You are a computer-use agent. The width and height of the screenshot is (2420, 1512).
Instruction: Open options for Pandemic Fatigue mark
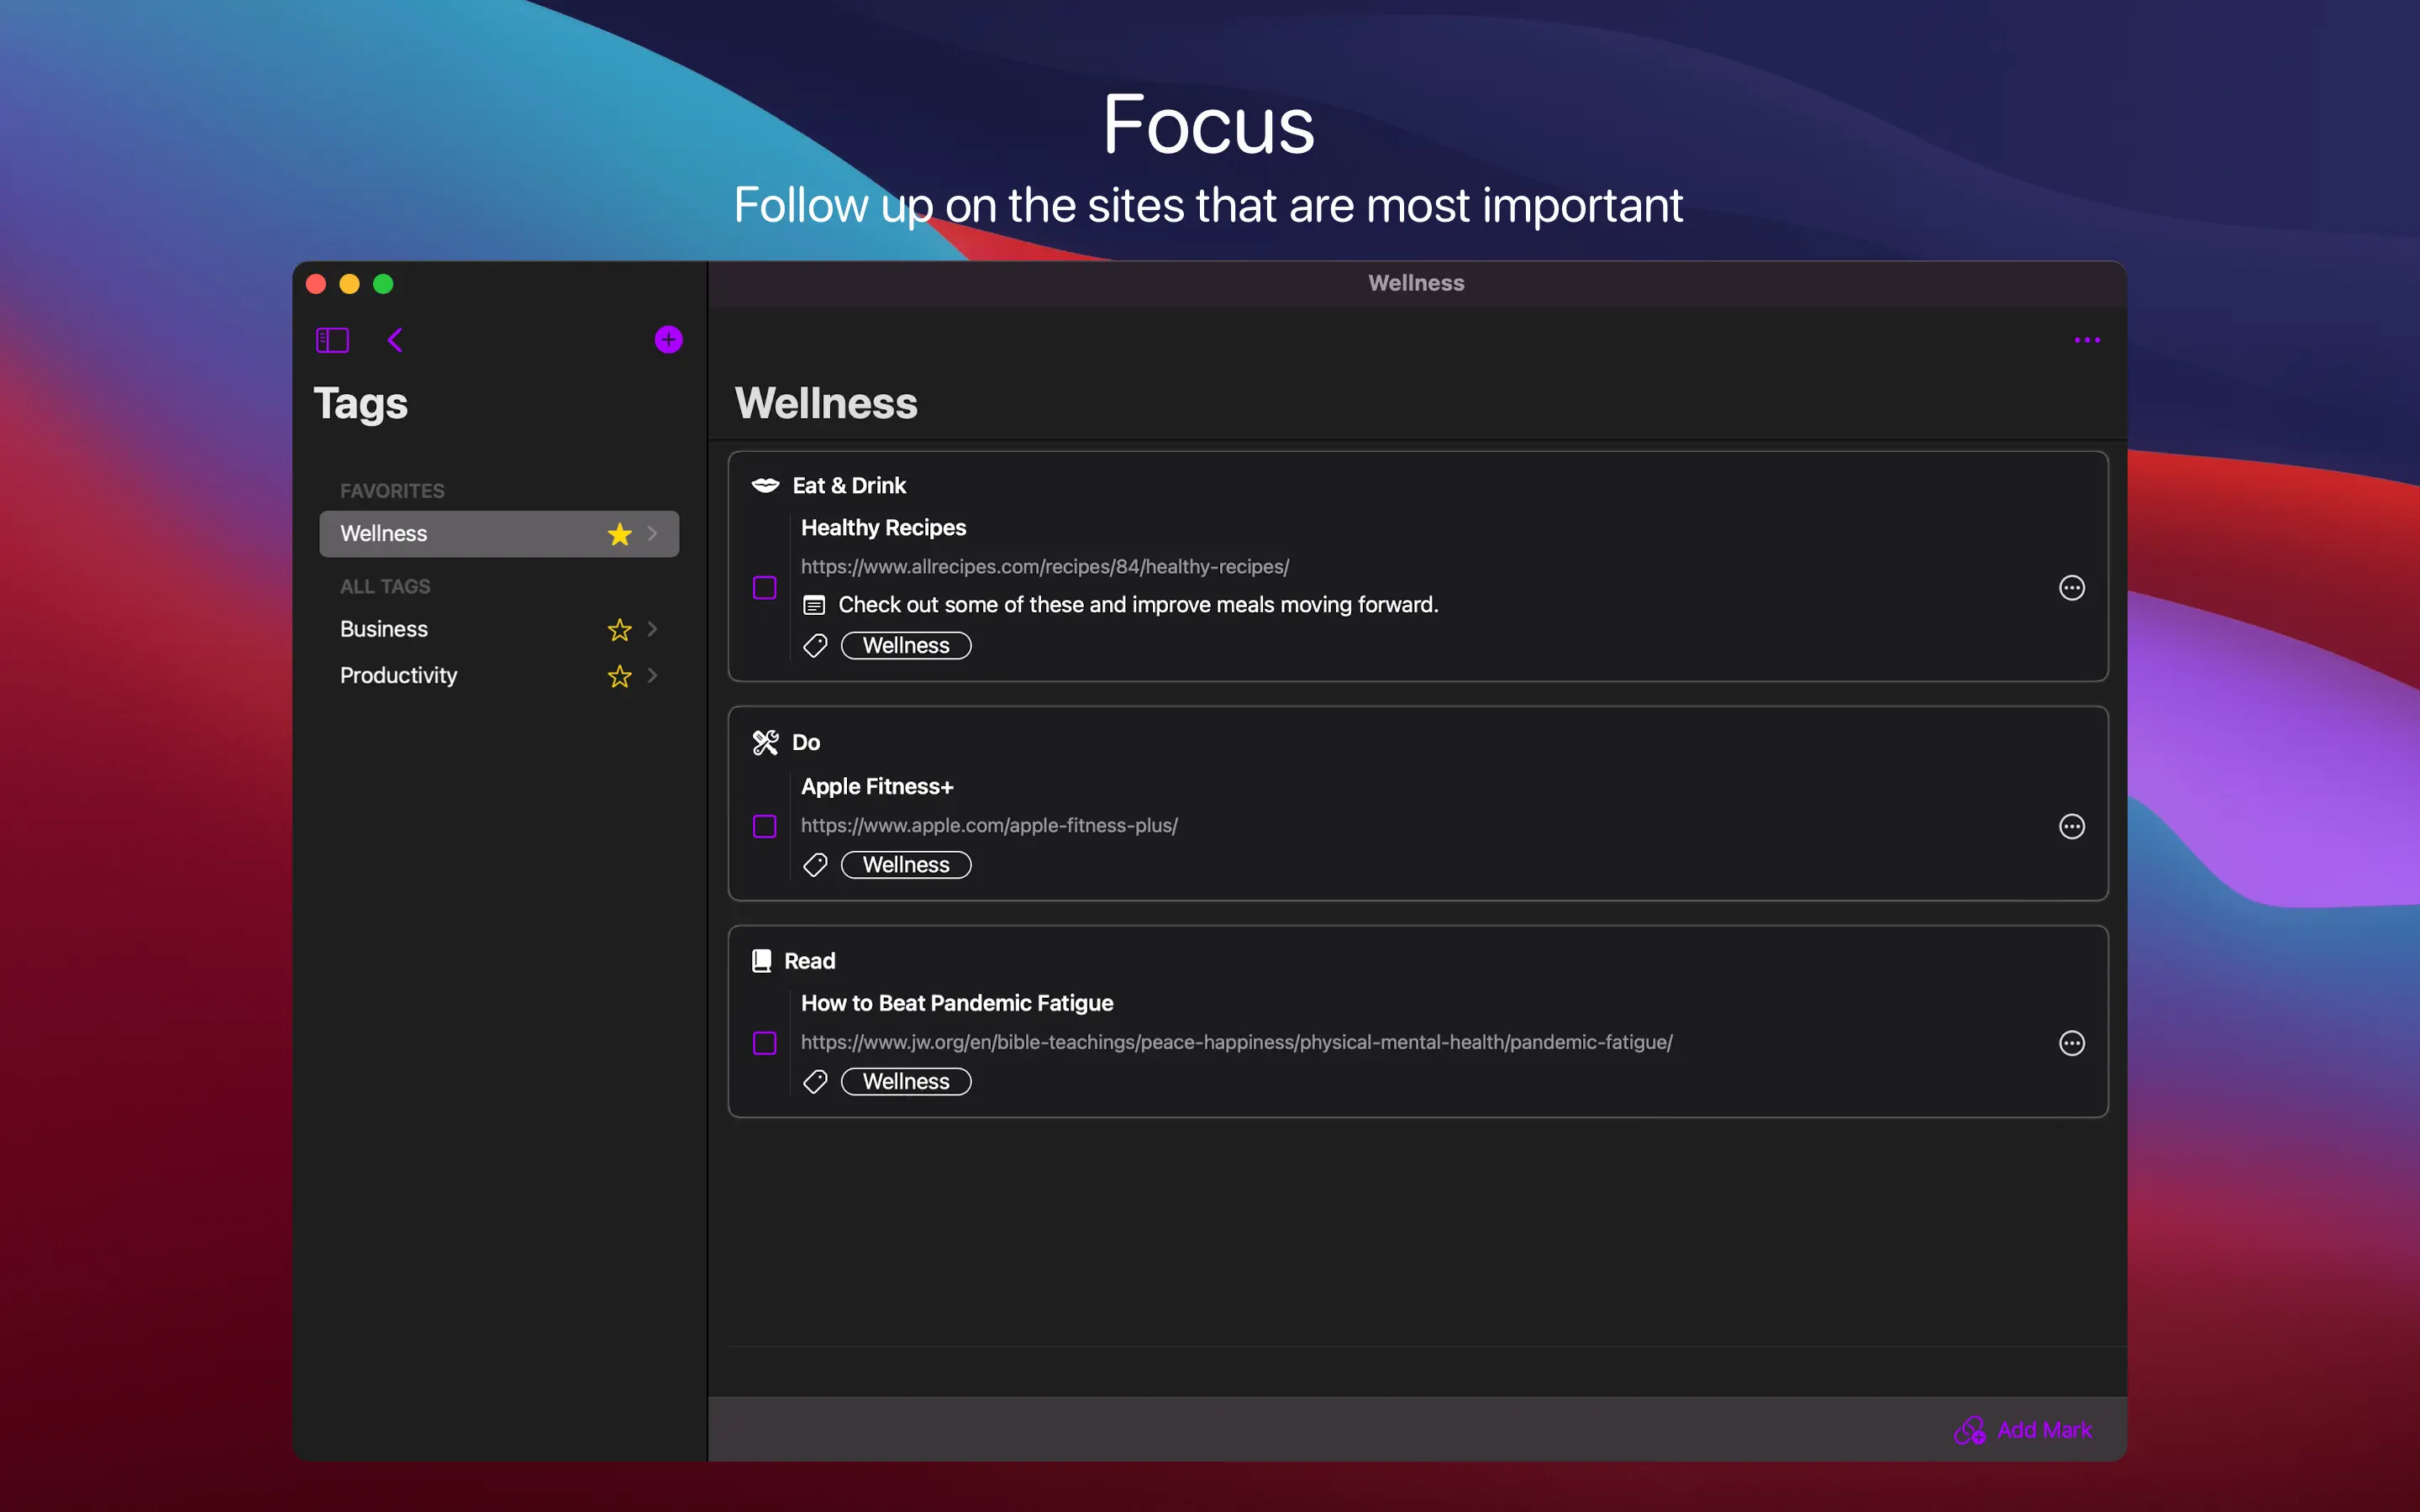(2071, 1043)
